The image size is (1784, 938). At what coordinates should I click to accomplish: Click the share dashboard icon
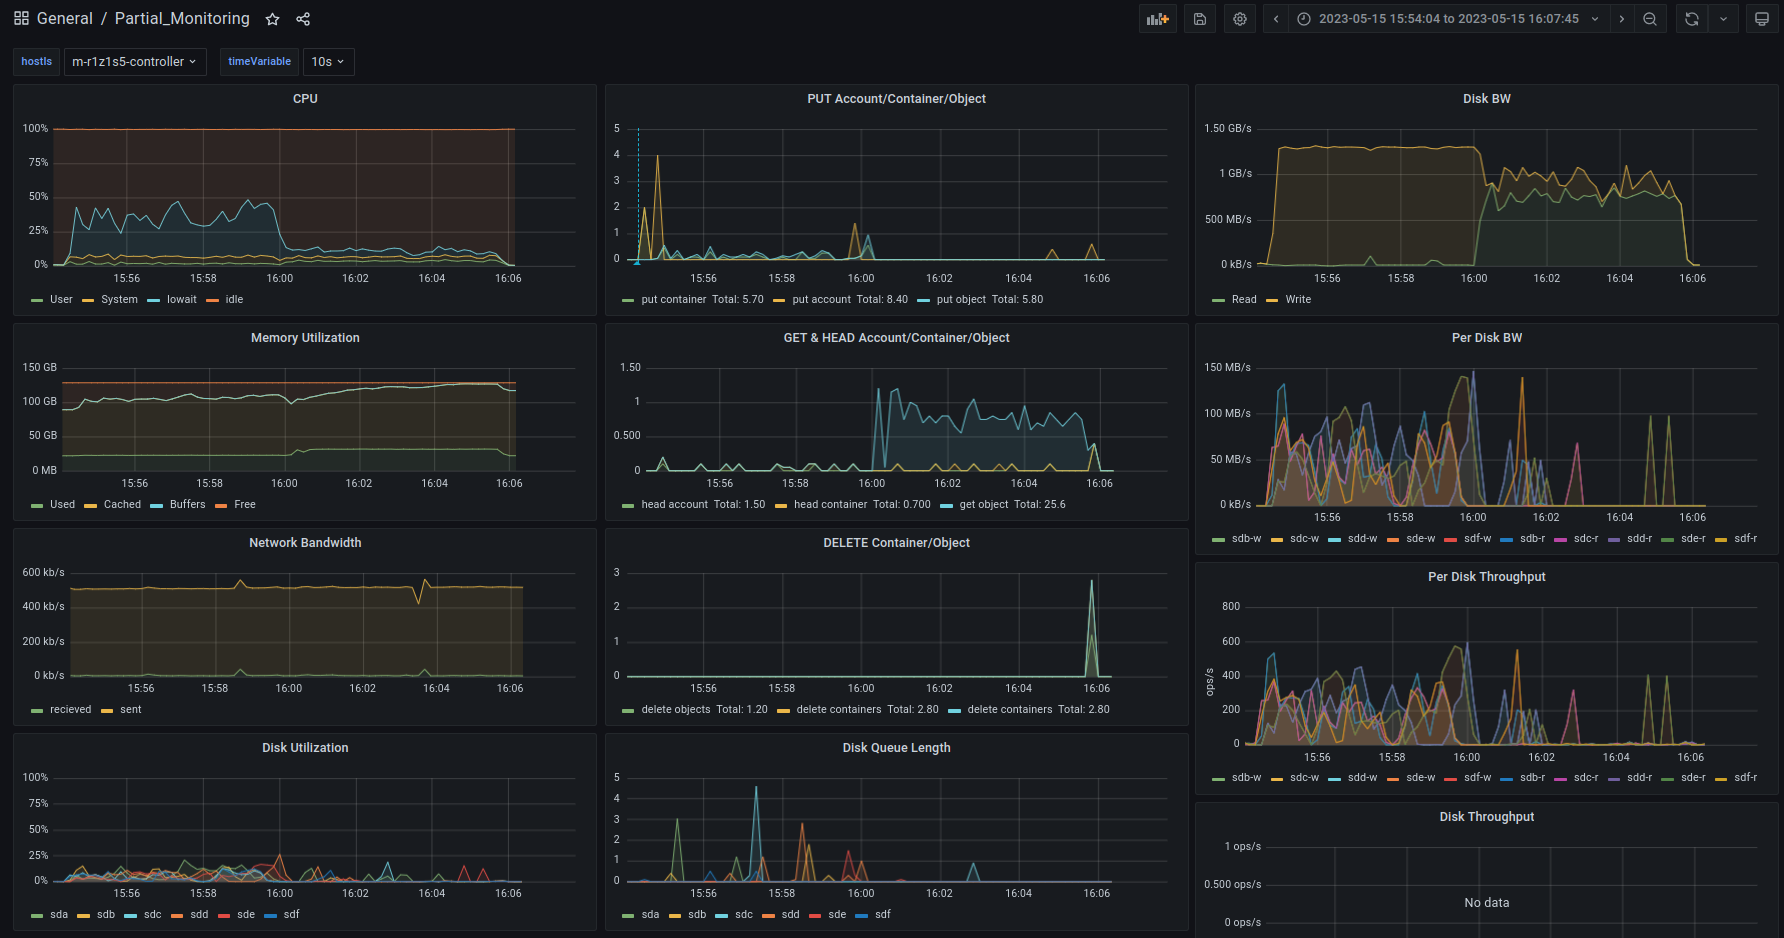303,19
